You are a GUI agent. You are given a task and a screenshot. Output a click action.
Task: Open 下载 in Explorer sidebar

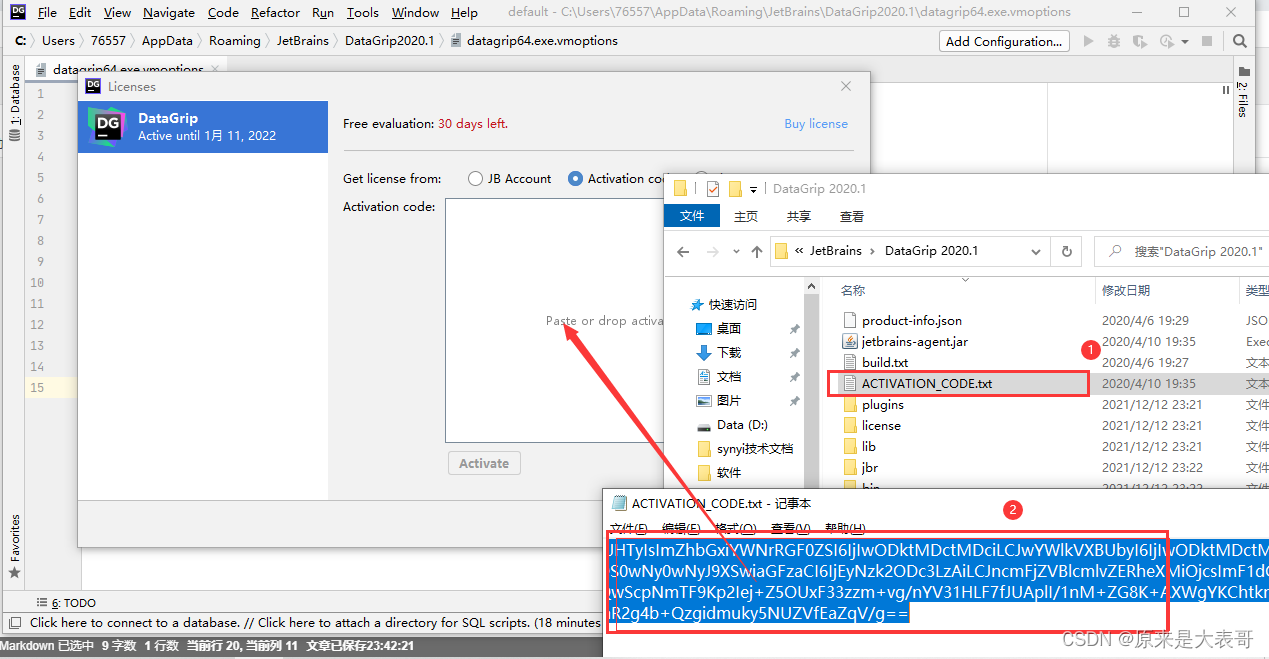pyautogui.click(x=728, y=352)
